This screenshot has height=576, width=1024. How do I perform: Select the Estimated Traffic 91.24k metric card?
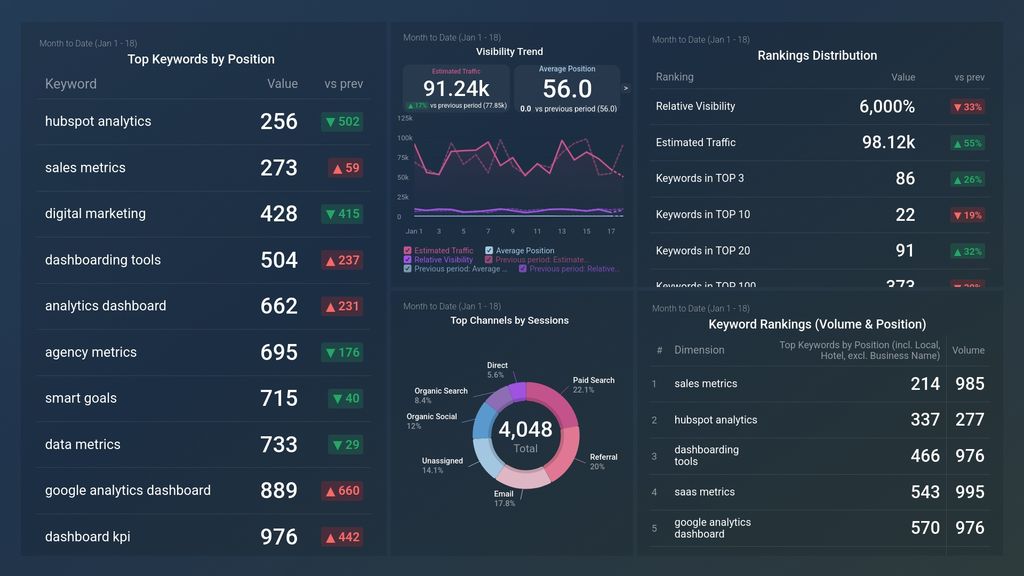click(x=456, y=89)
